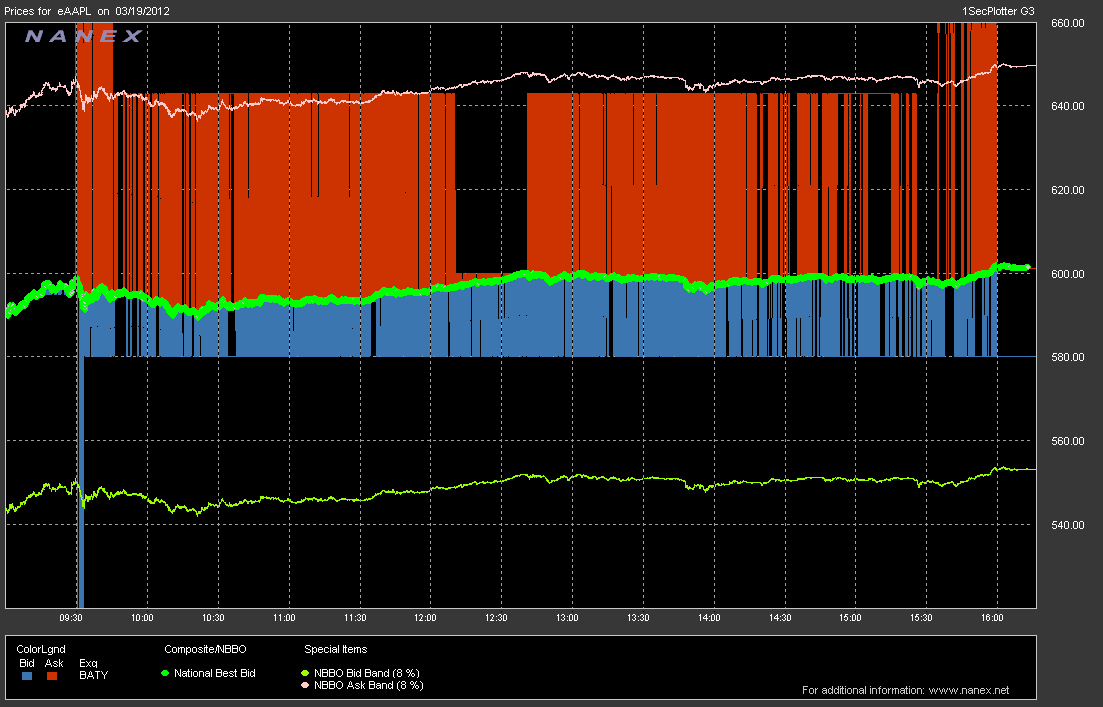This screenshot has height=707, width=1103.
Task: Open the www.nanex.net additional information link
Action: click(969, 691)
